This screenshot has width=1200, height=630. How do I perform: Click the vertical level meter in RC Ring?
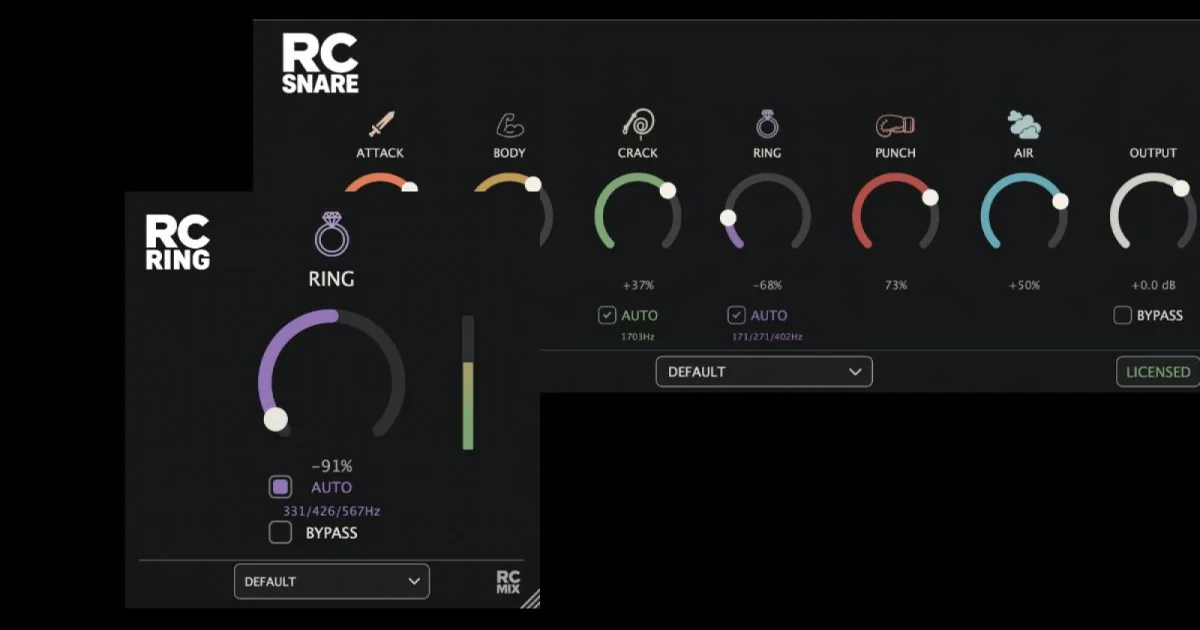coord(468,383)
